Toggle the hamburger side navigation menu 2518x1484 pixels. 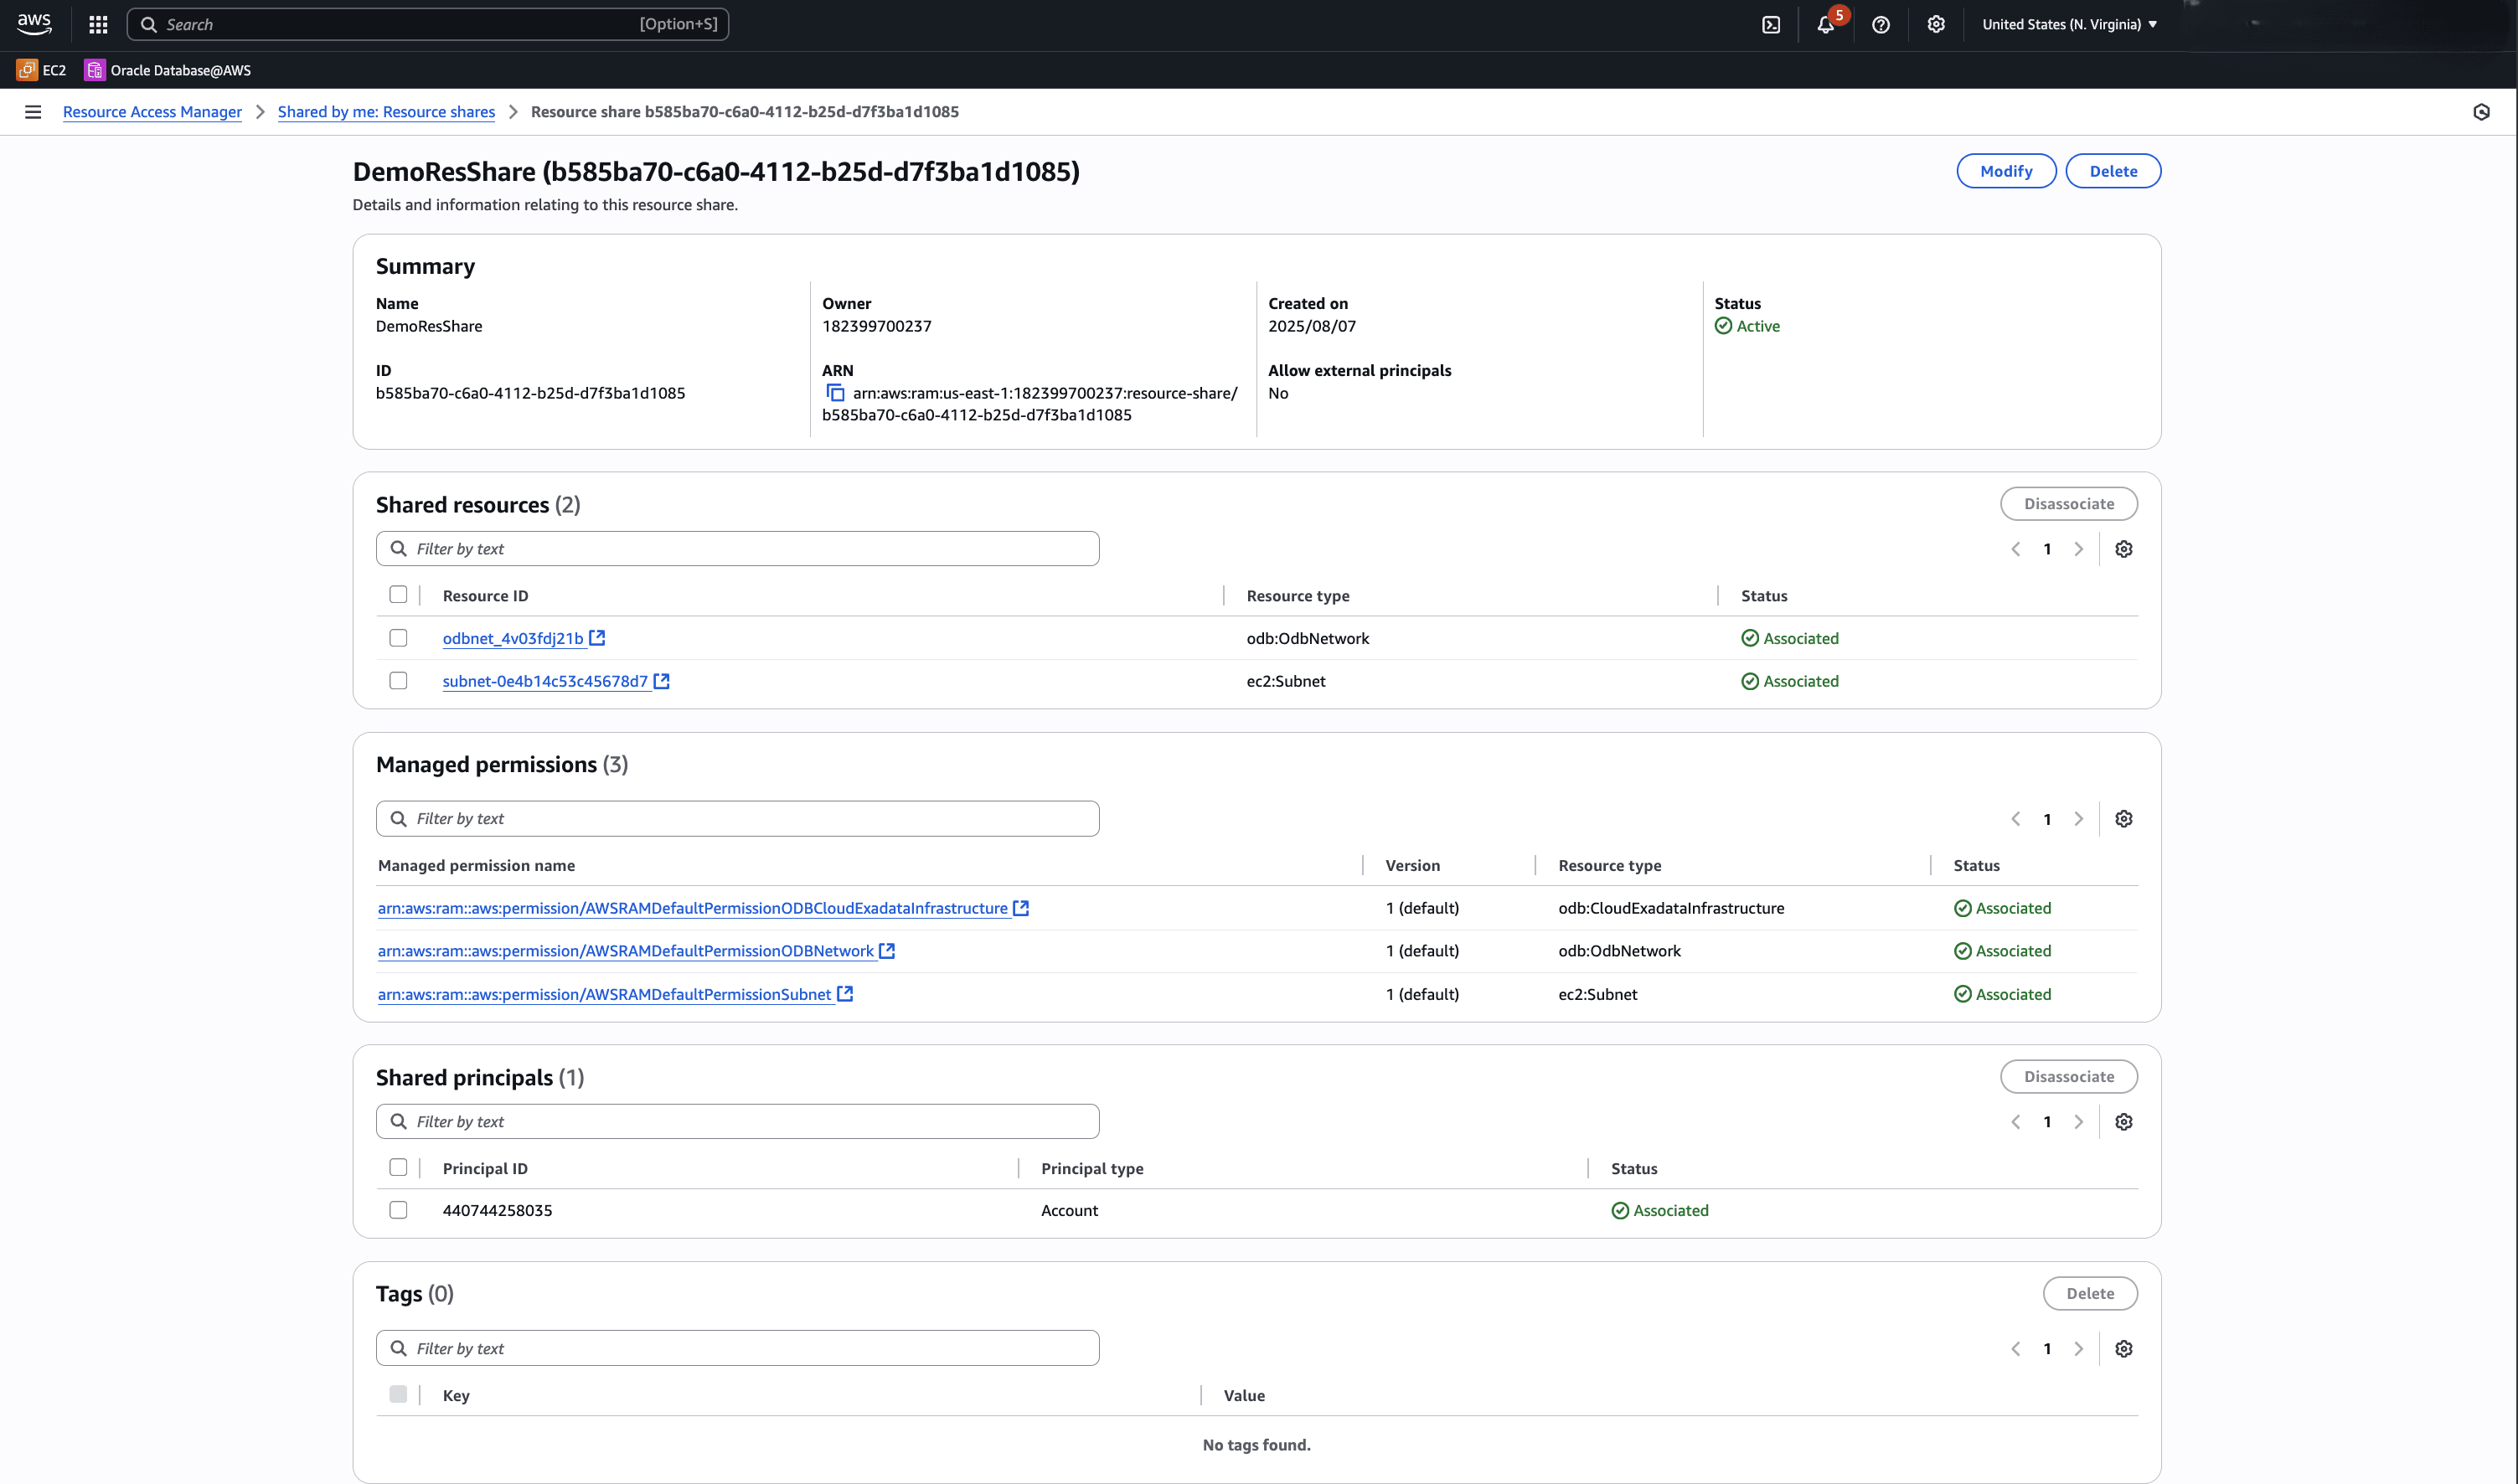tap(33, 112)
